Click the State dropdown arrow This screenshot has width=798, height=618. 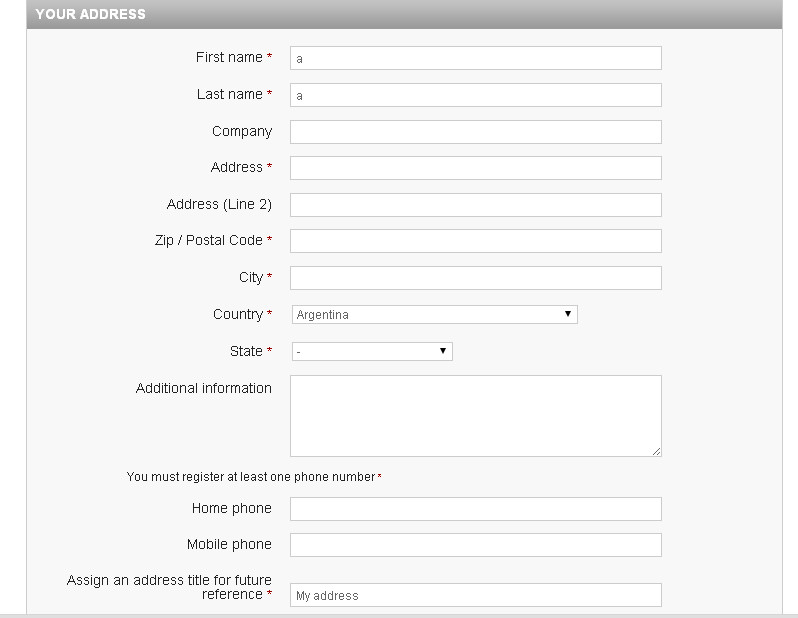tap(443, 351)
